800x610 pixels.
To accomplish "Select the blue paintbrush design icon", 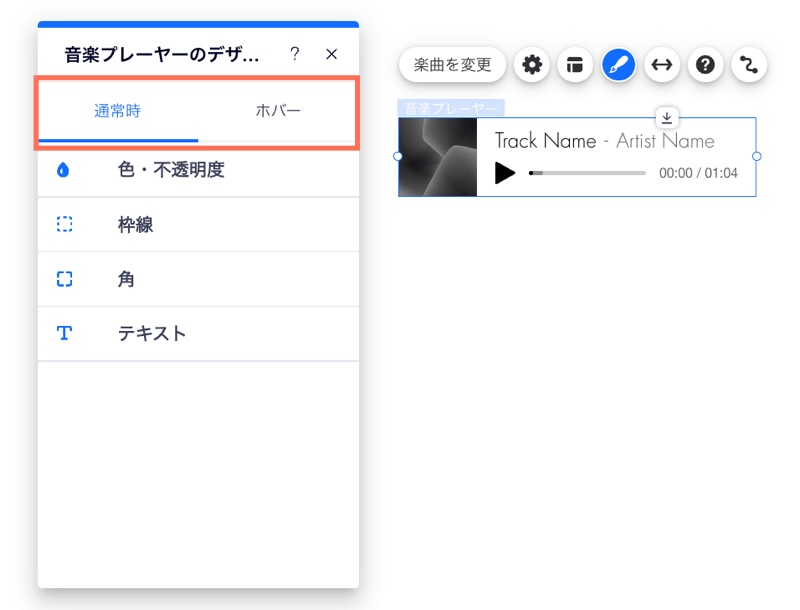I will (618, 64).
